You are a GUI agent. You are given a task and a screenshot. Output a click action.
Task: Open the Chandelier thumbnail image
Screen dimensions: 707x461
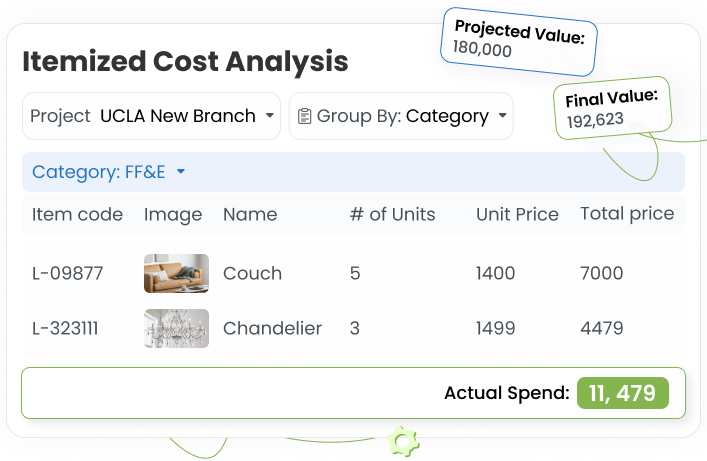pyautogui.click(x=176, y=328)
